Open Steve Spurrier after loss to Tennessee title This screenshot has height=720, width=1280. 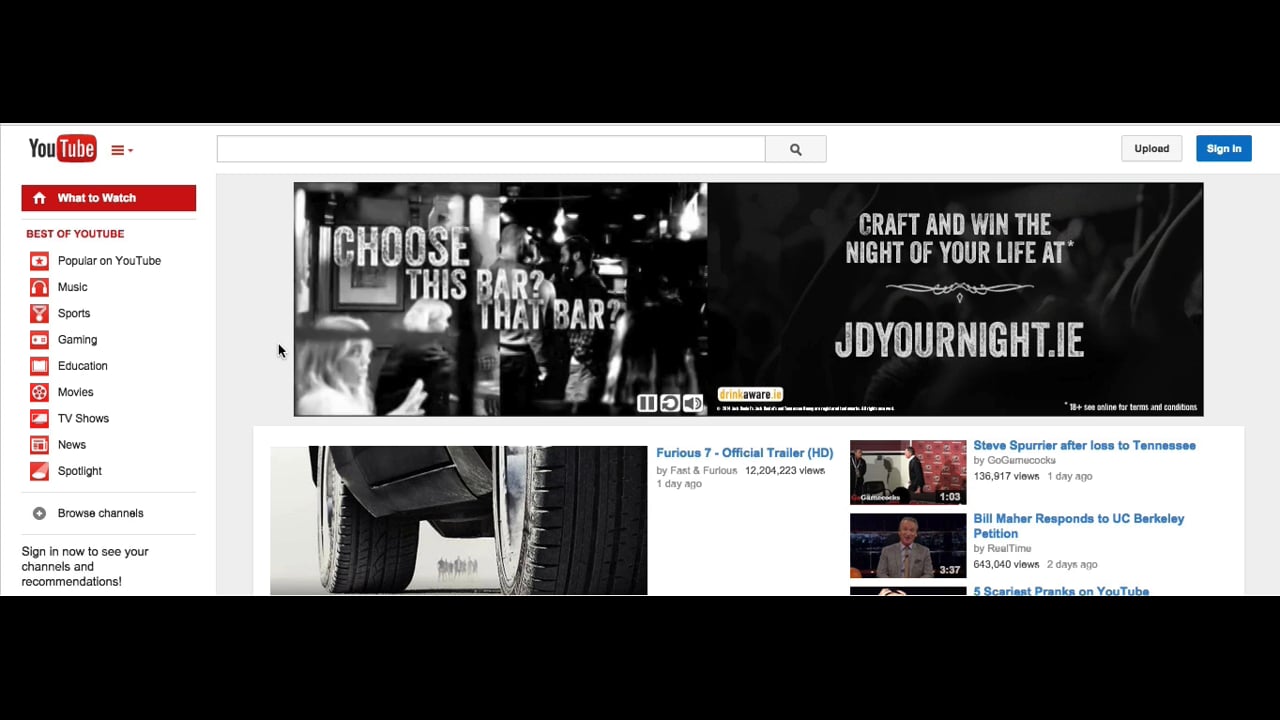1084,445
